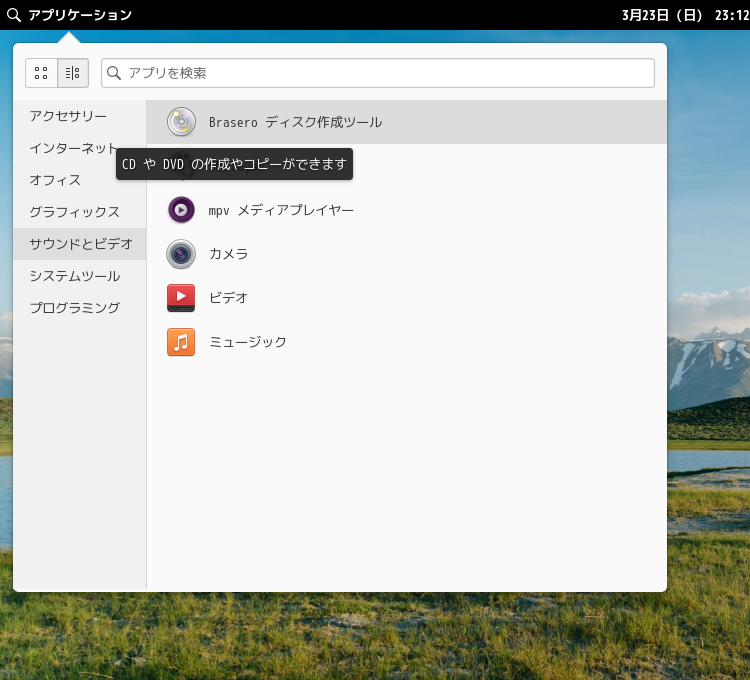The height and width of the screenshot is (680, 750).
Task: Select the グラフィックス category
Action: coord(79,212)
